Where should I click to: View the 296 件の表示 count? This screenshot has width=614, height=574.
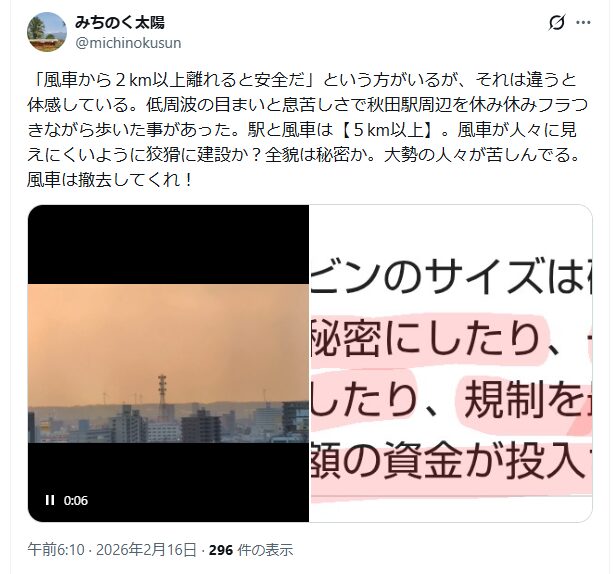251,550
